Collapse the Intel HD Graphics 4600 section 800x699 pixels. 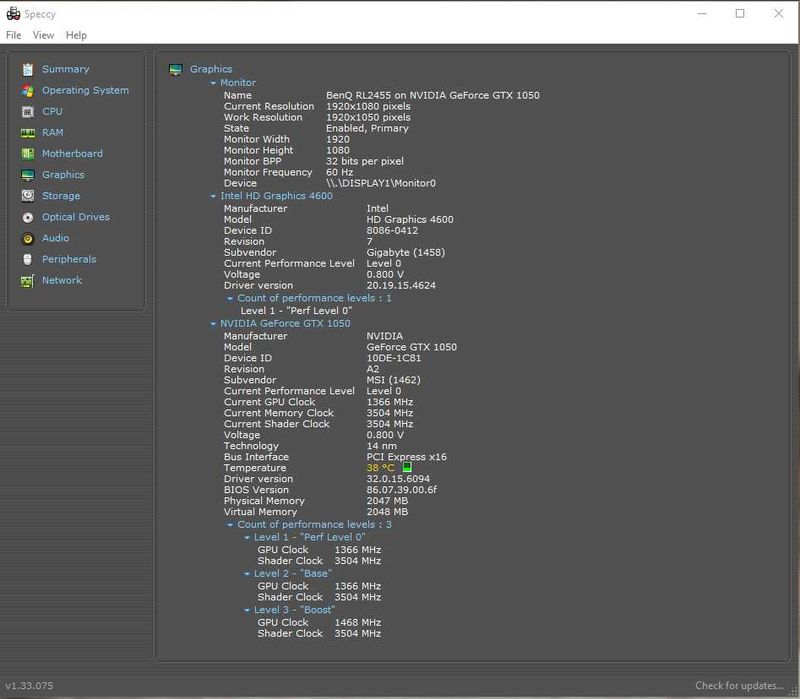pyautogui.click(x=213, y=196)
